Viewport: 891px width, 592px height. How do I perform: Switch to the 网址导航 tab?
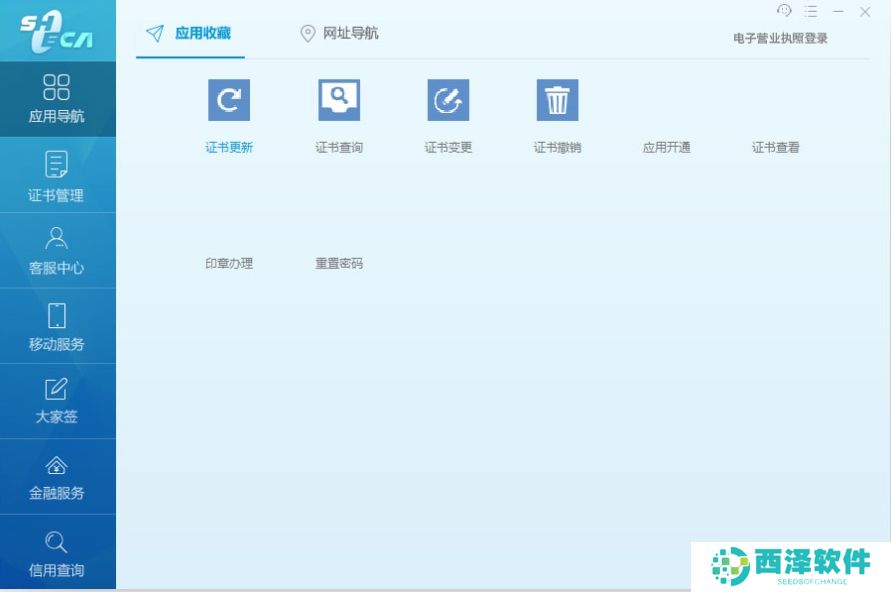tap(339, 34)
